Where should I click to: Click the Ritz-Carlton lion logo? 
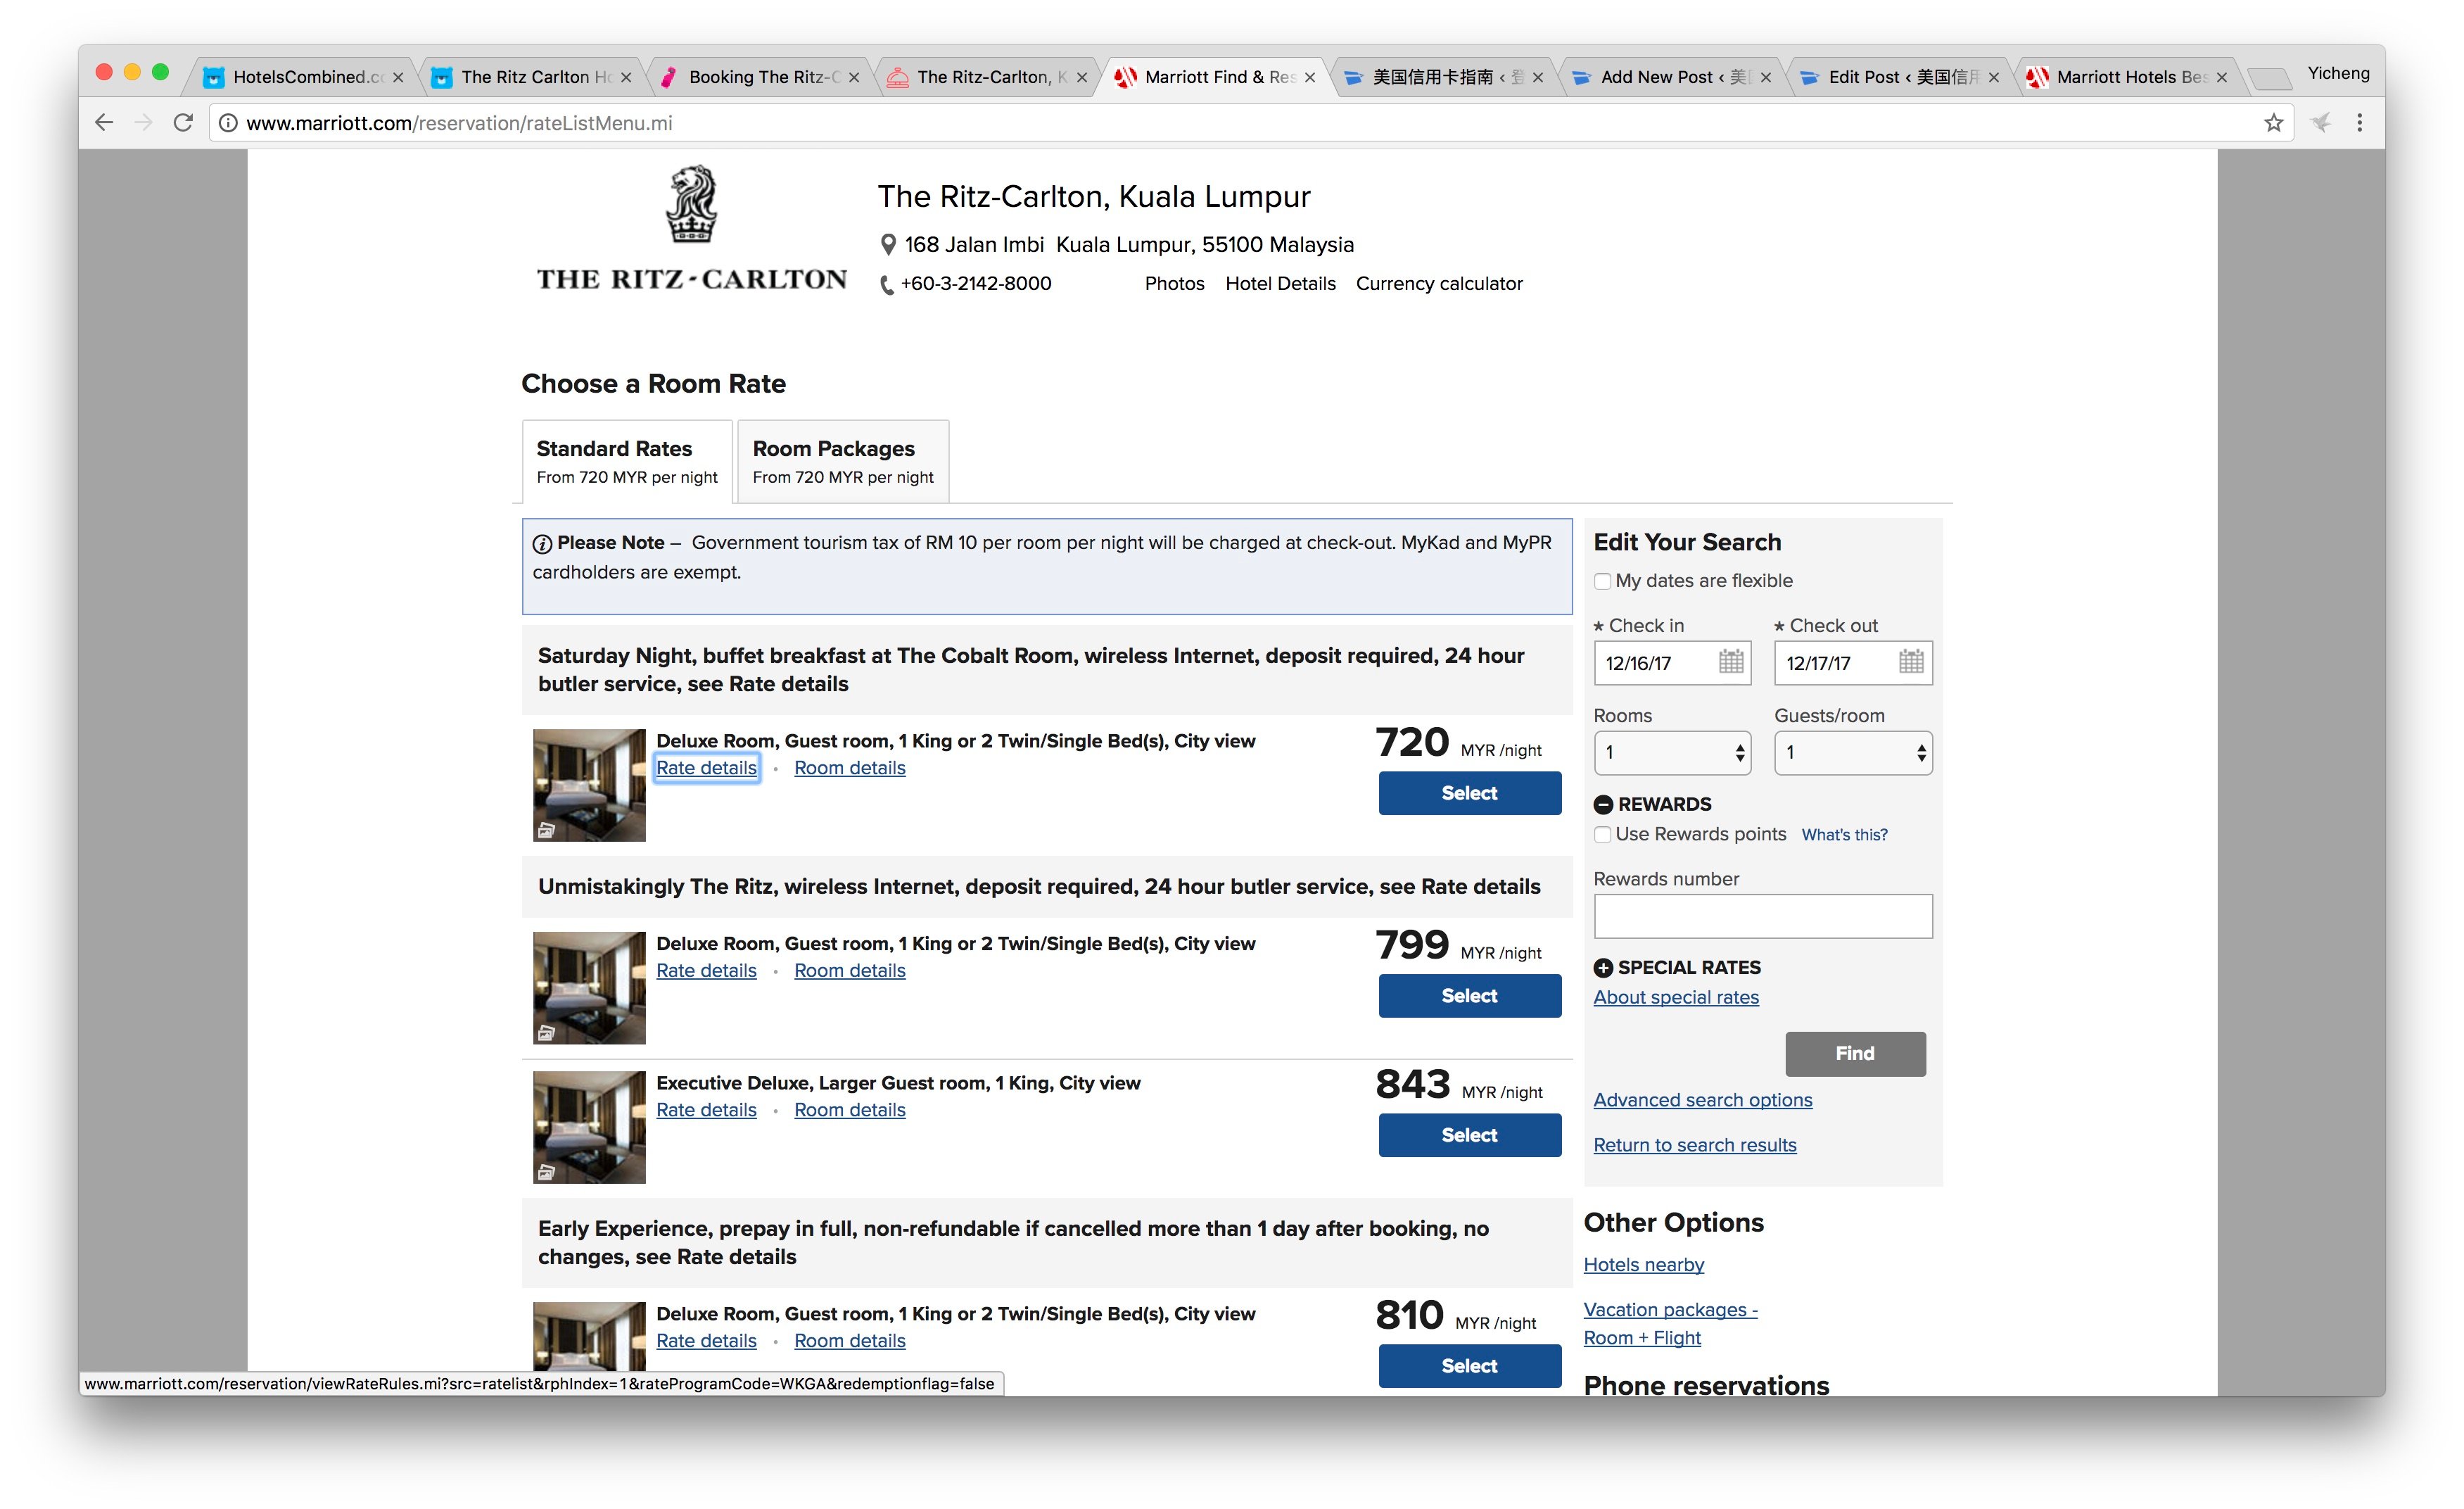point(692,204)
